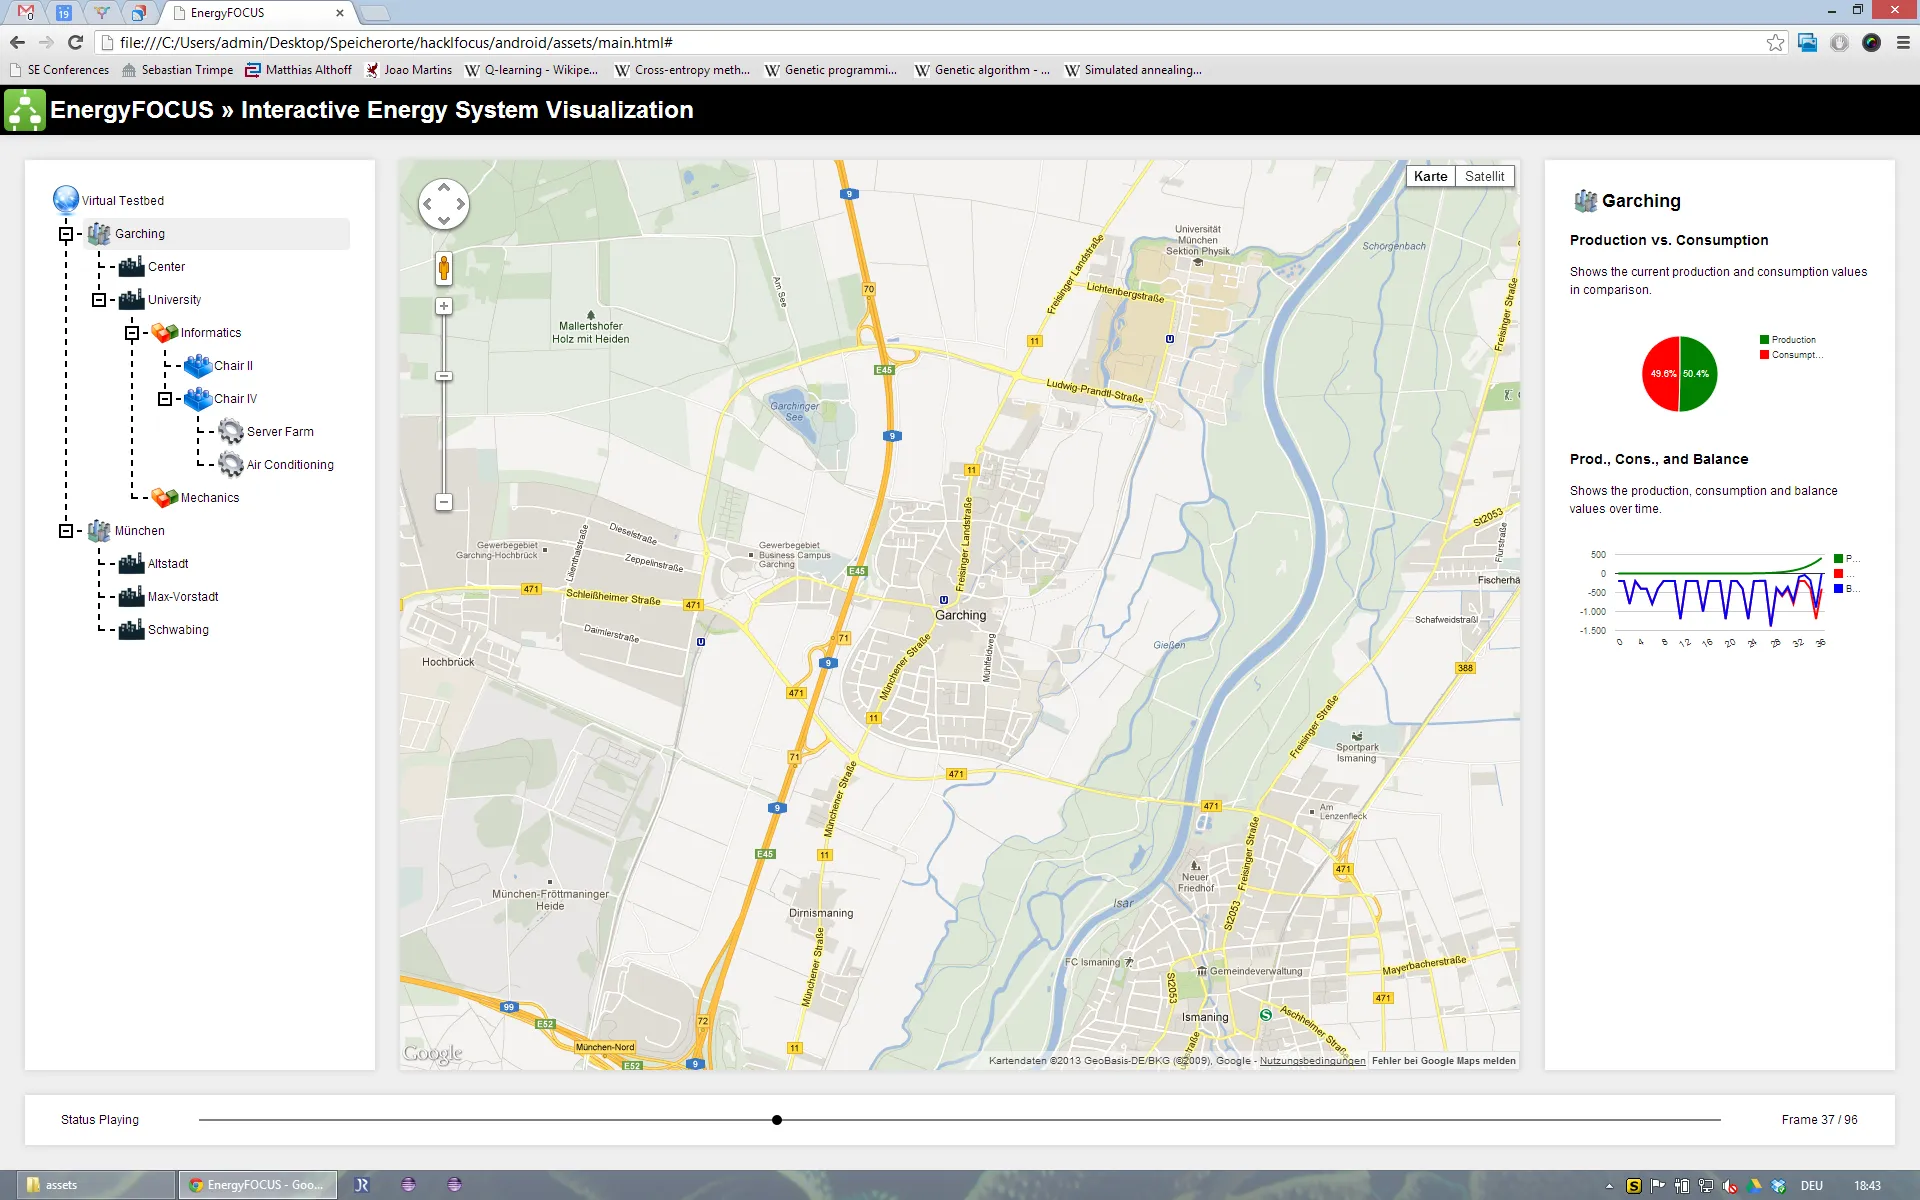This screenshot has height=1200, width=1920.
Task: Open the SE Conferences bookmark
Action: pos(59,70)
